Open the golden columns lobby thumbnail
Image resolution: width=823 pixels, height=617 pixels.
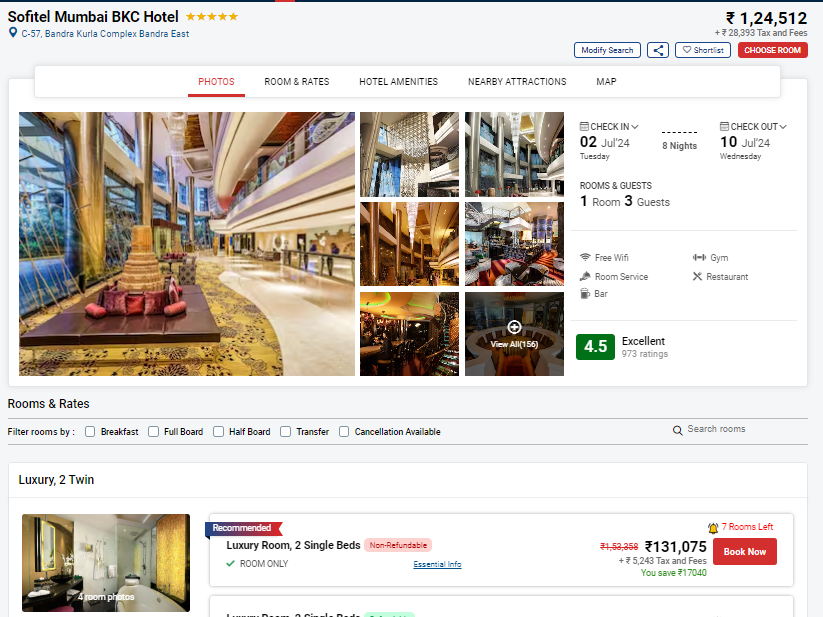click(409, 244)
